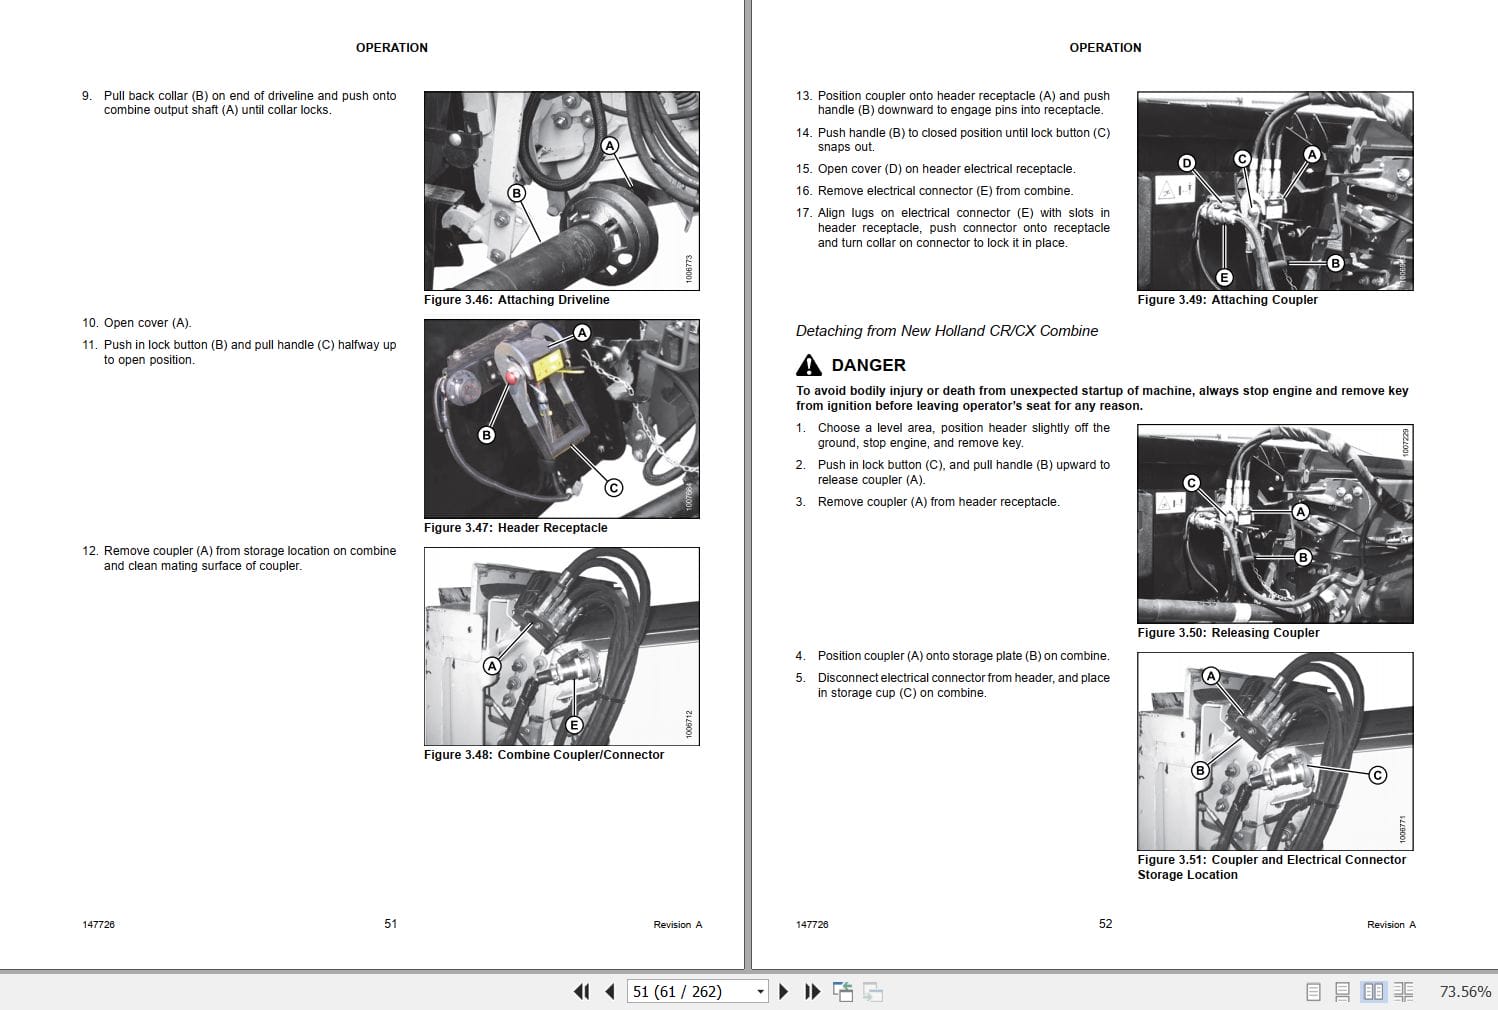The height and width of the screenshot is (1010, 1498).
Task: Click 'Revision A' on page 52 footer
Action: pos(1391,925)
